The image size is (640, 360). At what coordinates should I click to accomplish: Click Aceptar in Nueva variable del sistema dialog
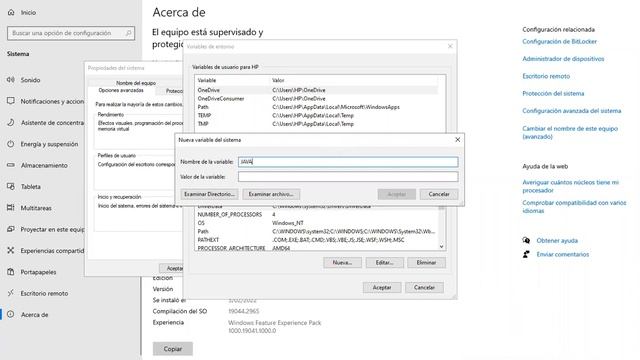397,194
